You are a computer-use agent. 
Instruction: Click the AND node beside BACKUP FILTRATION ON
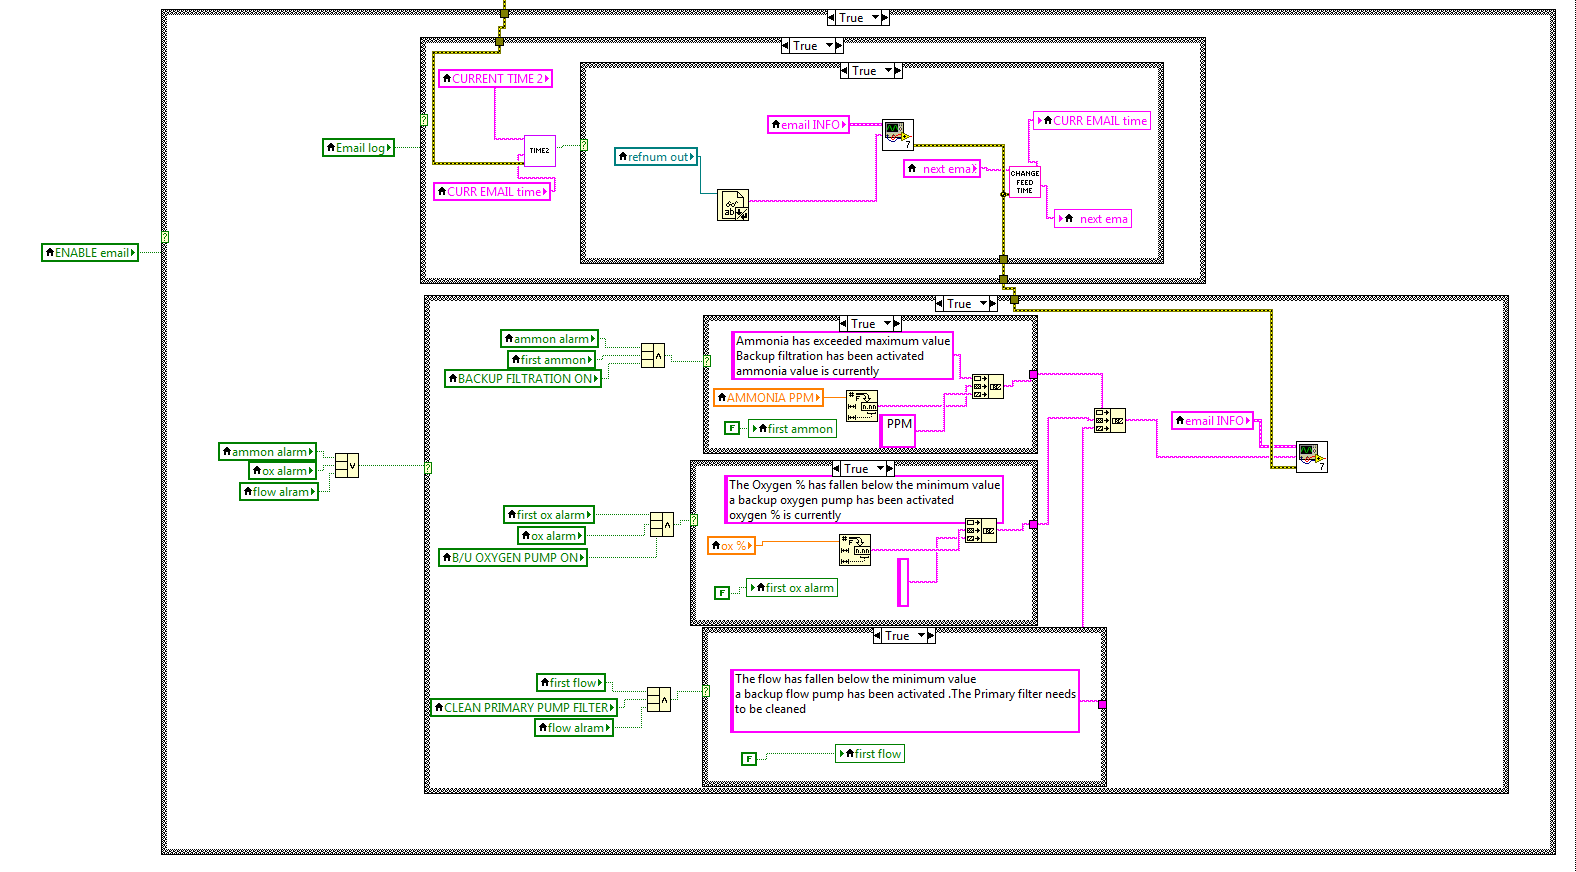(x=652, y=356)
